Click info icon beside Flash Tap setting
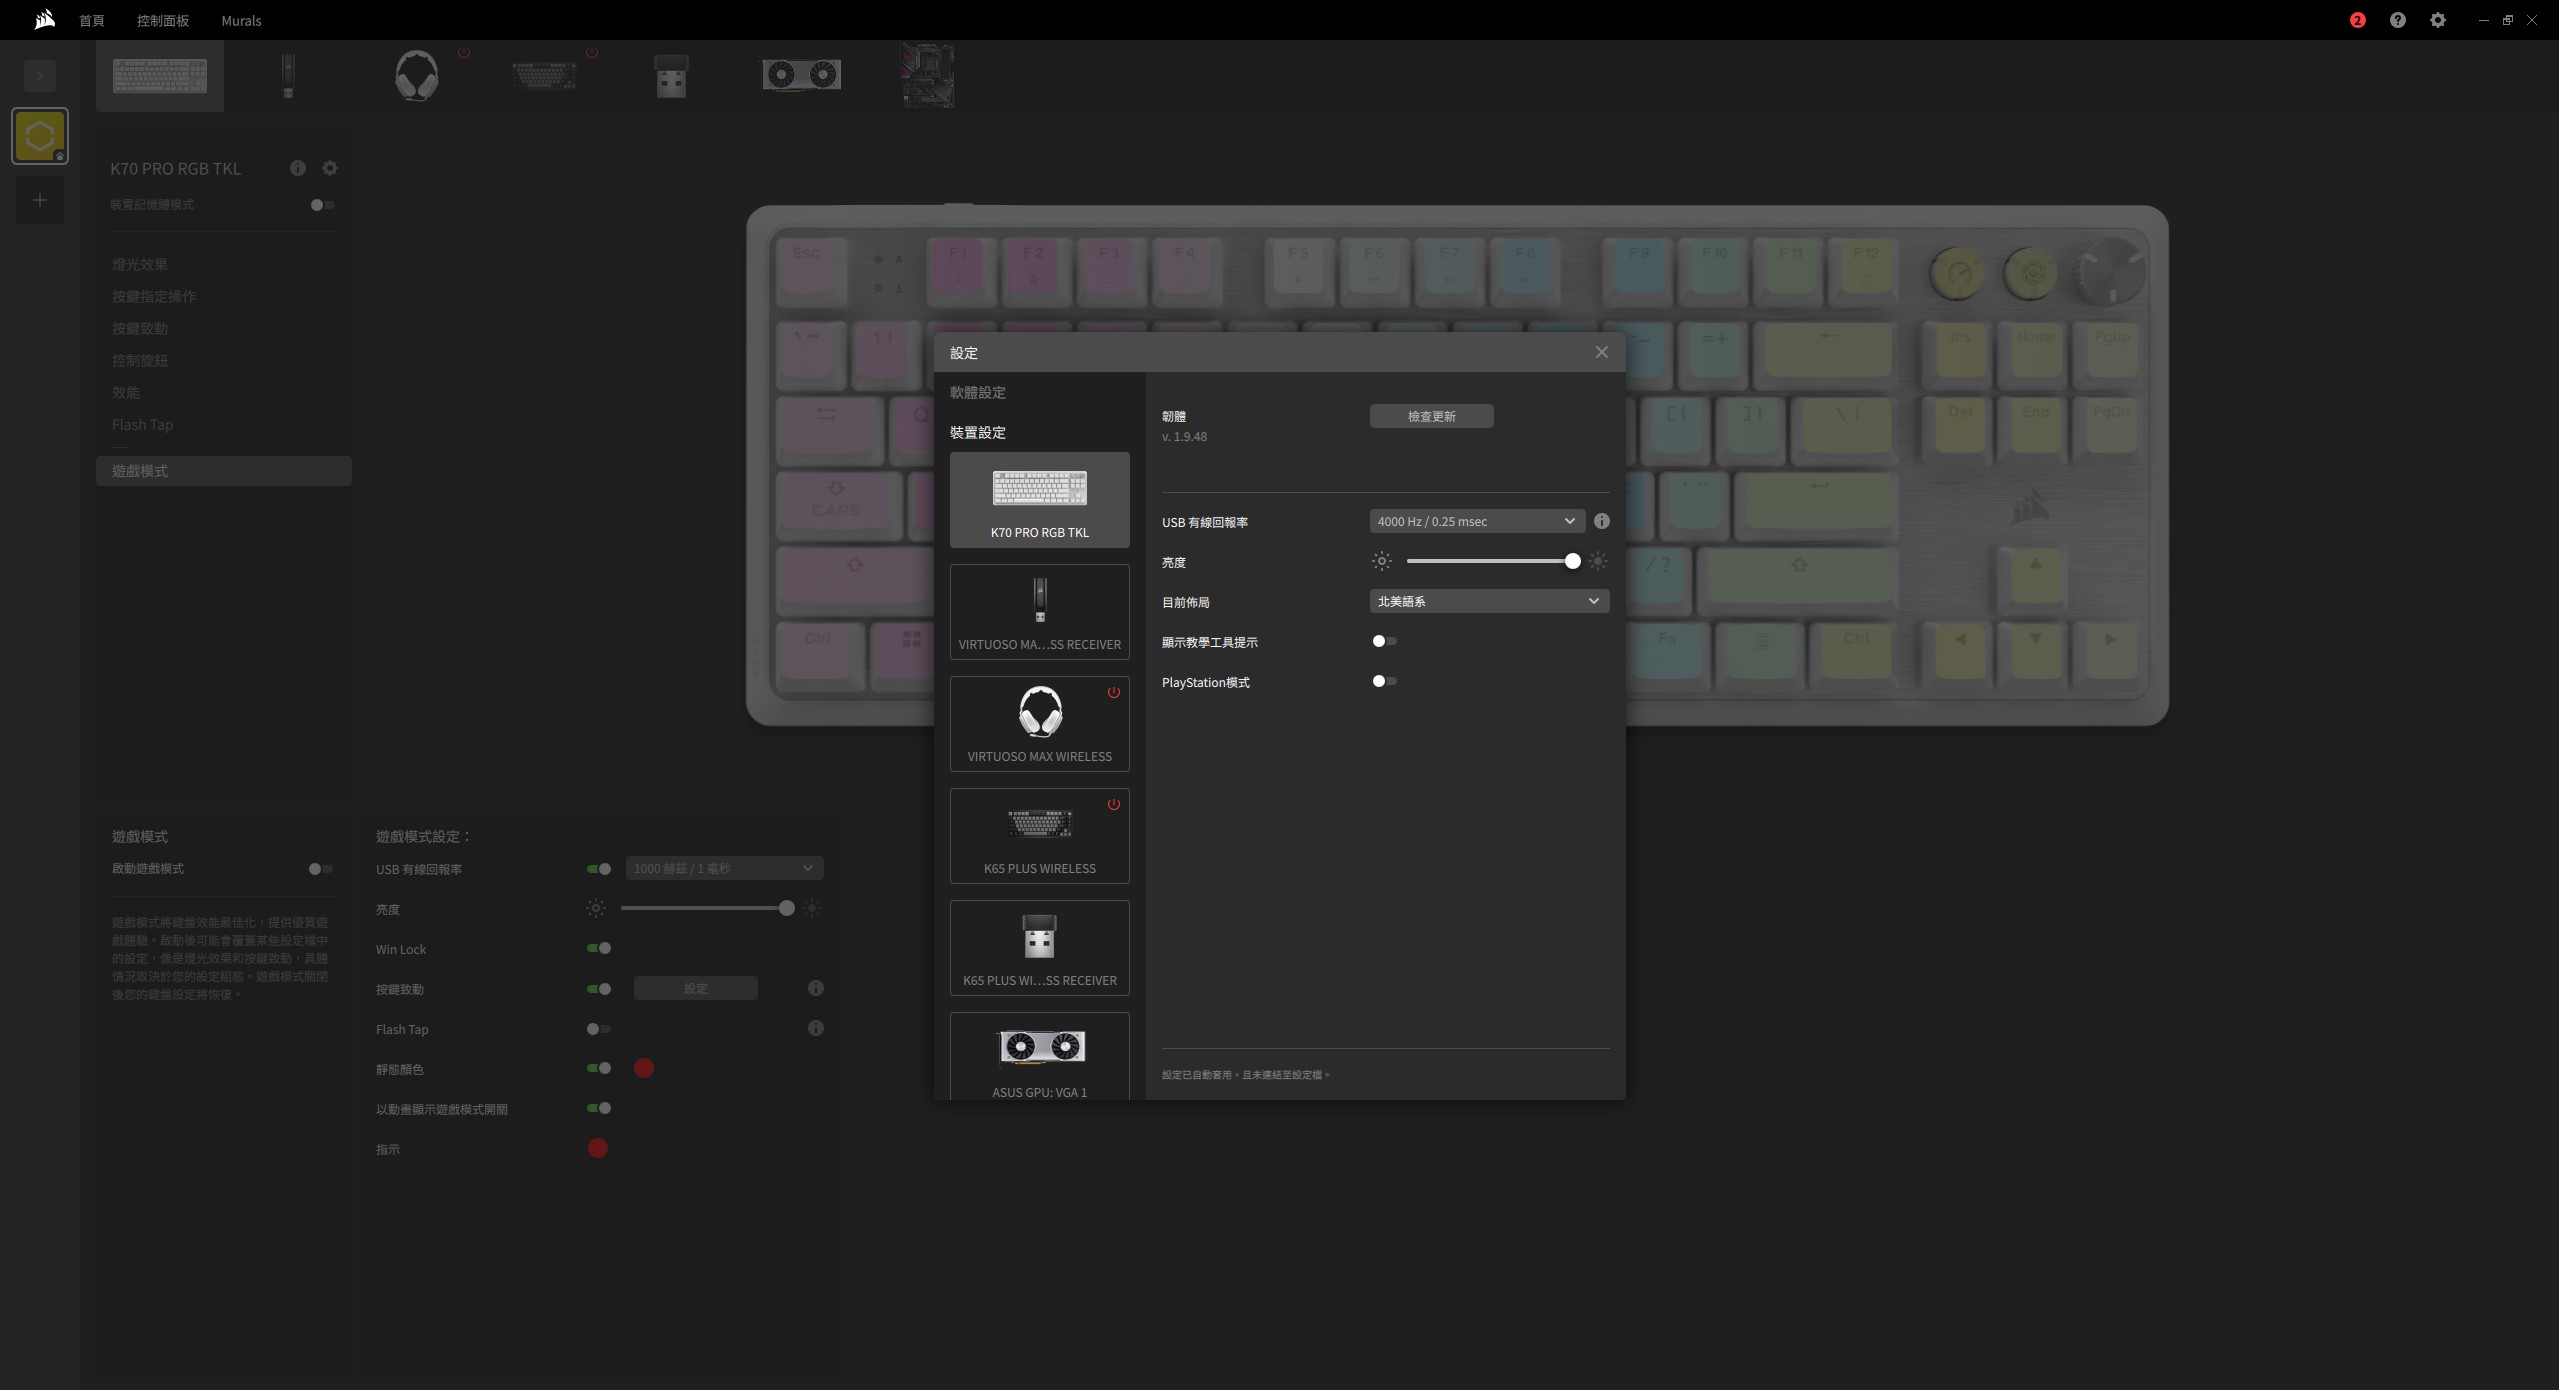2559x1390 pixels. 816,1028
